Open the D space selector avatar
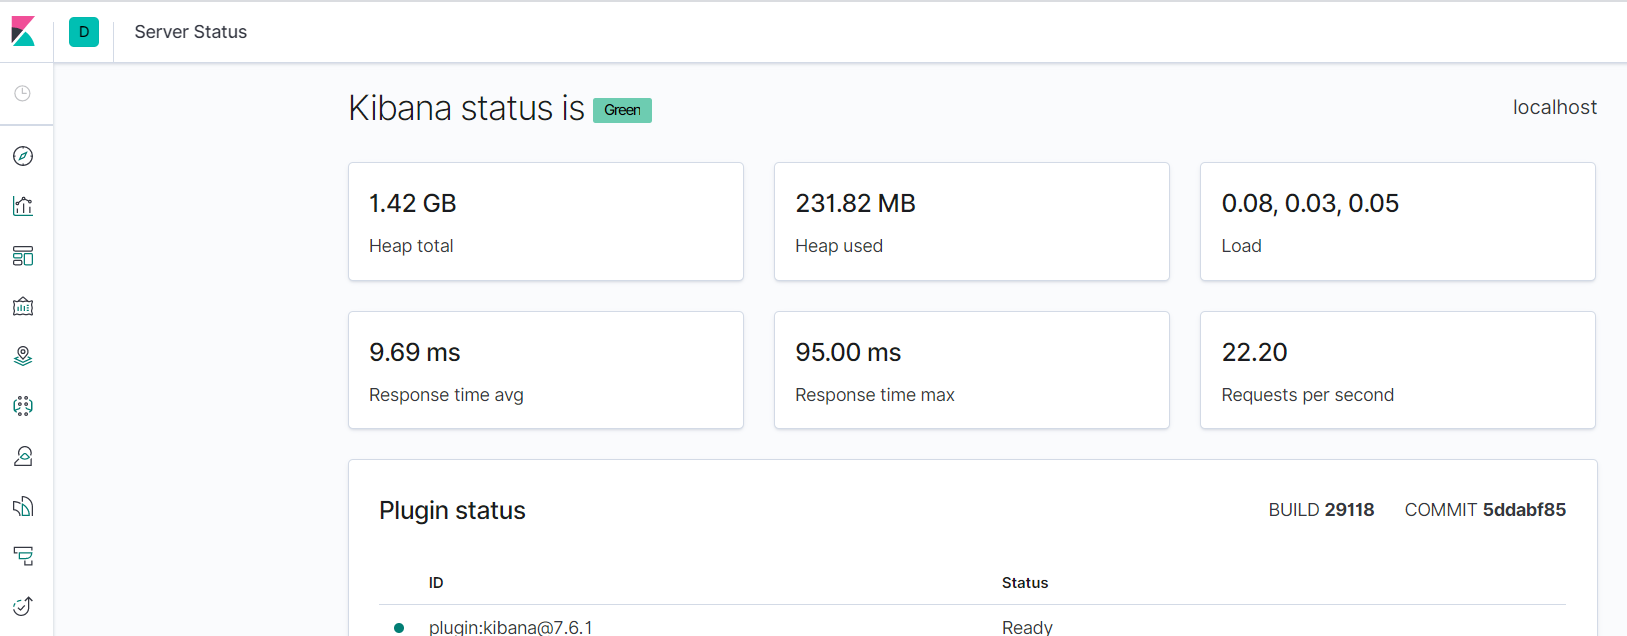The image size is (1627, 636). pyautogui.click(x=84, y=32)
